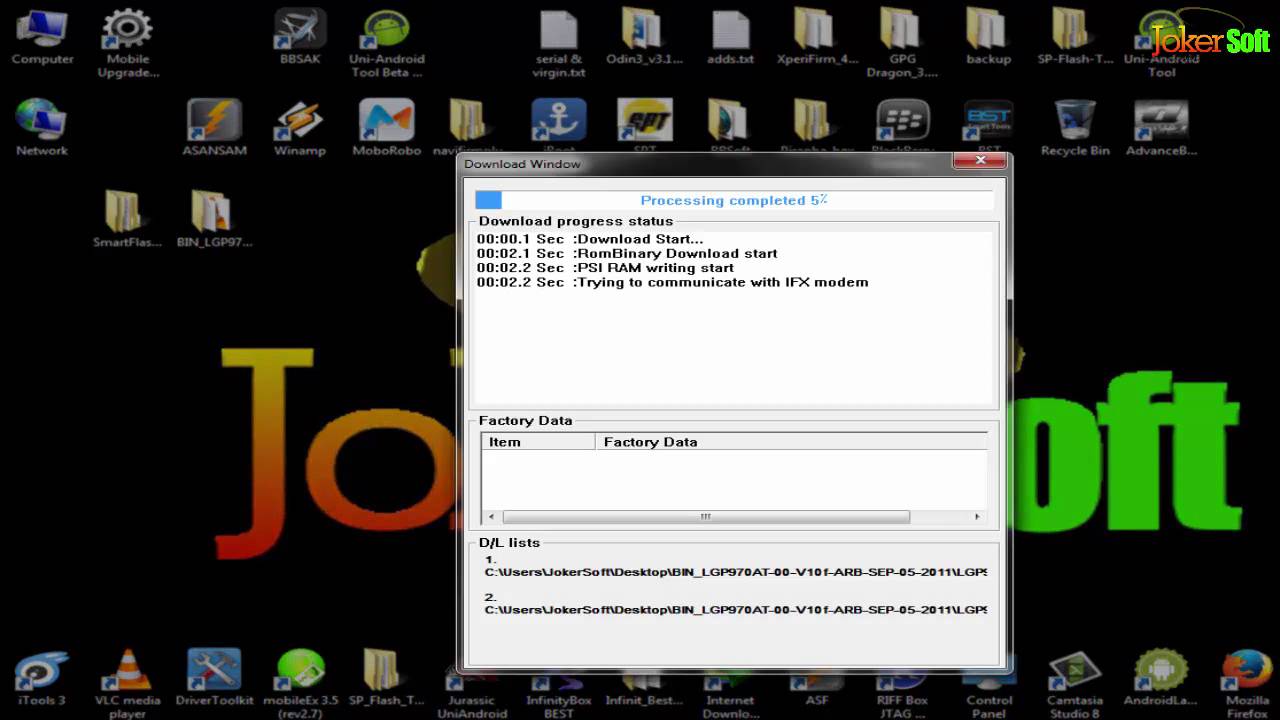Click the Factory Data scroll left arrow

click(491, 517)
